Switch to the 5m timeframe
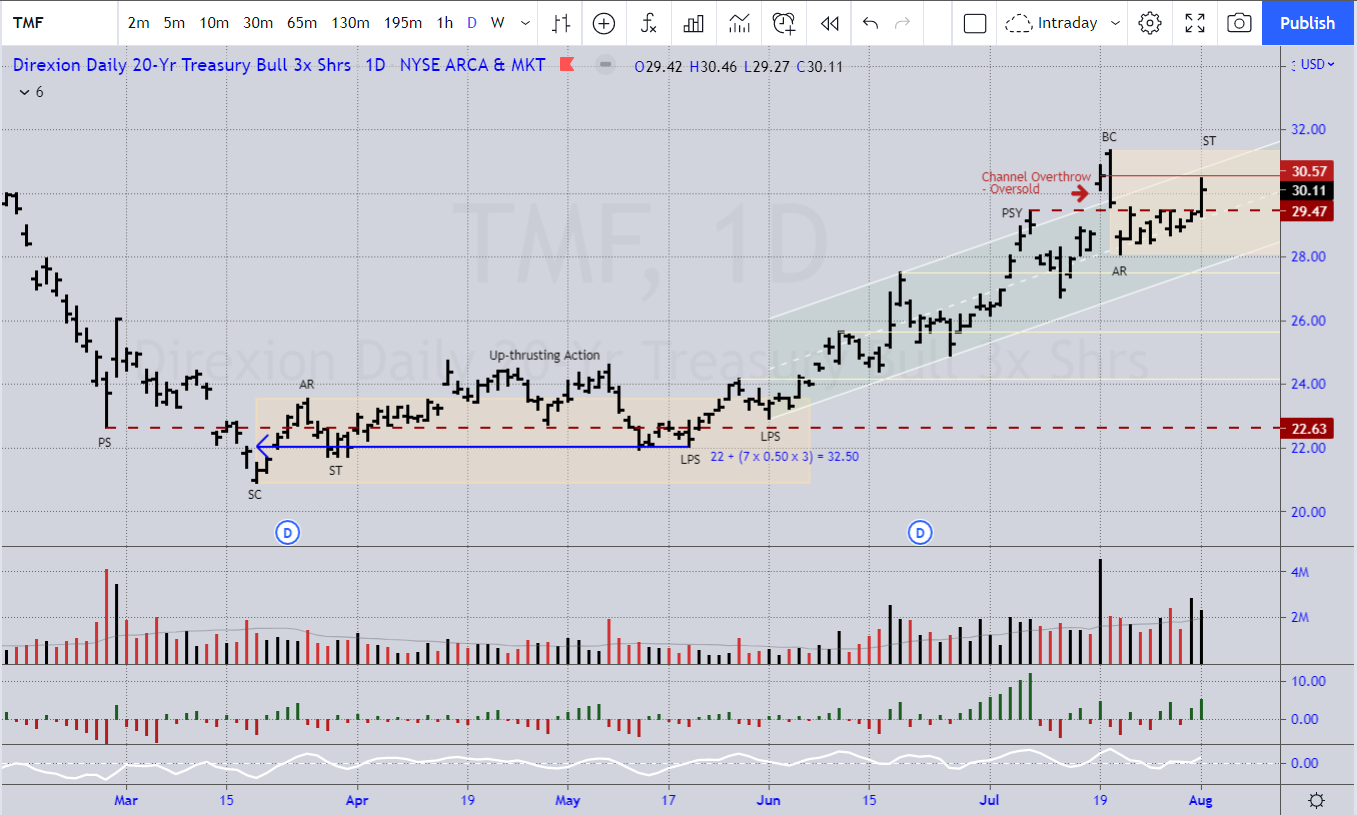 tap(174, 23)
